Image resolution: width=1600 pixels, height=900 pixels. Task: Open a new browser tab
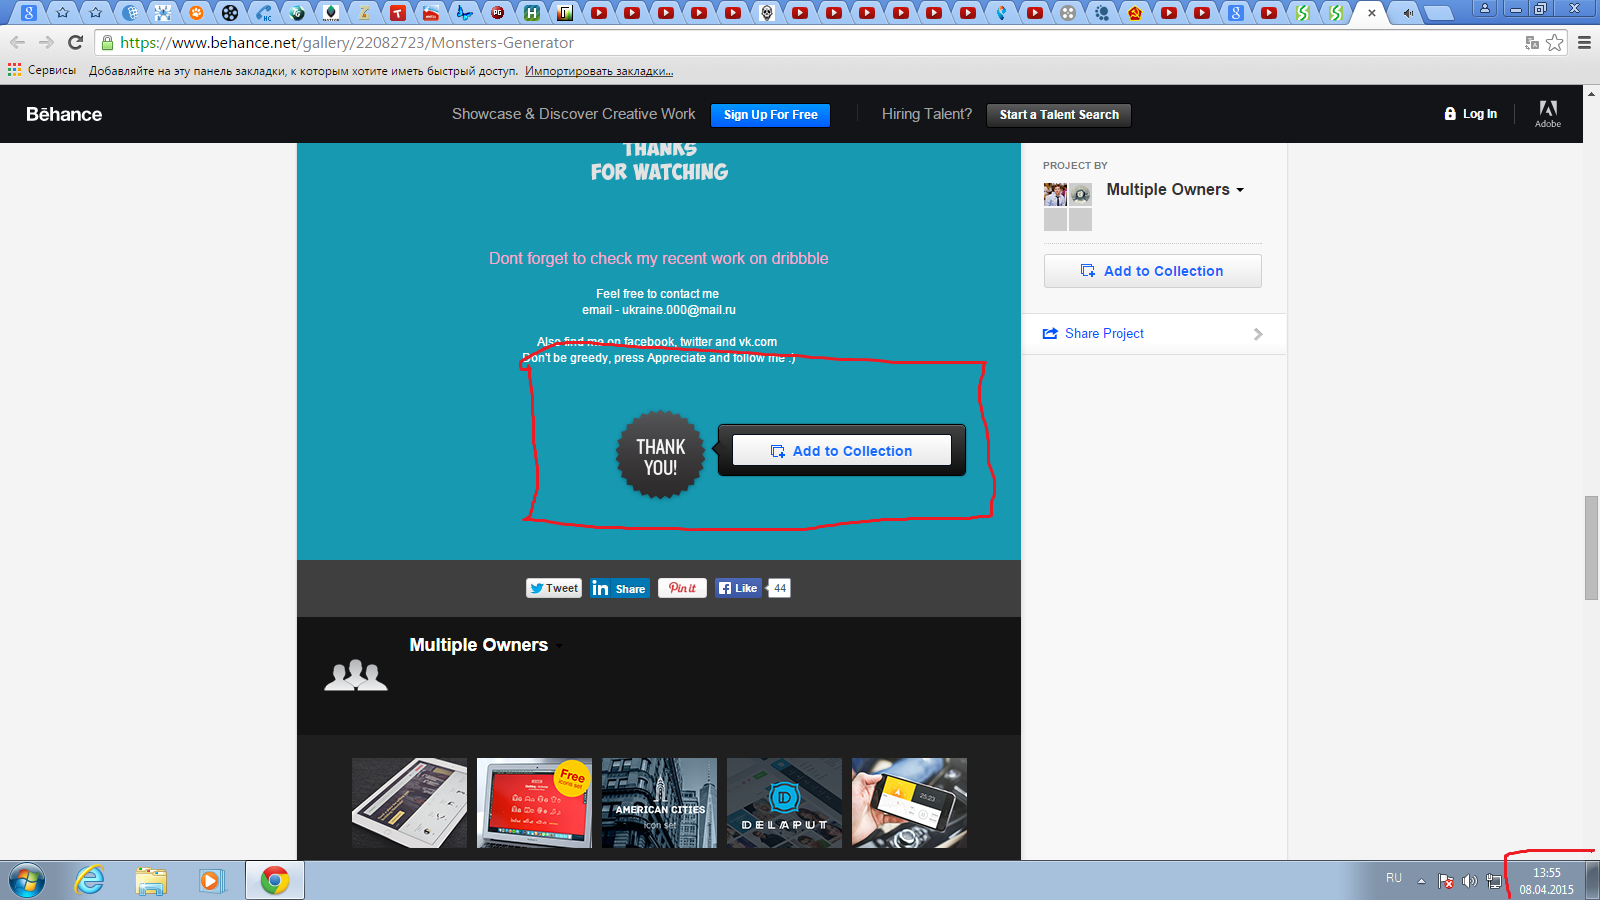pyautogui.click(x=1439, y=13)
